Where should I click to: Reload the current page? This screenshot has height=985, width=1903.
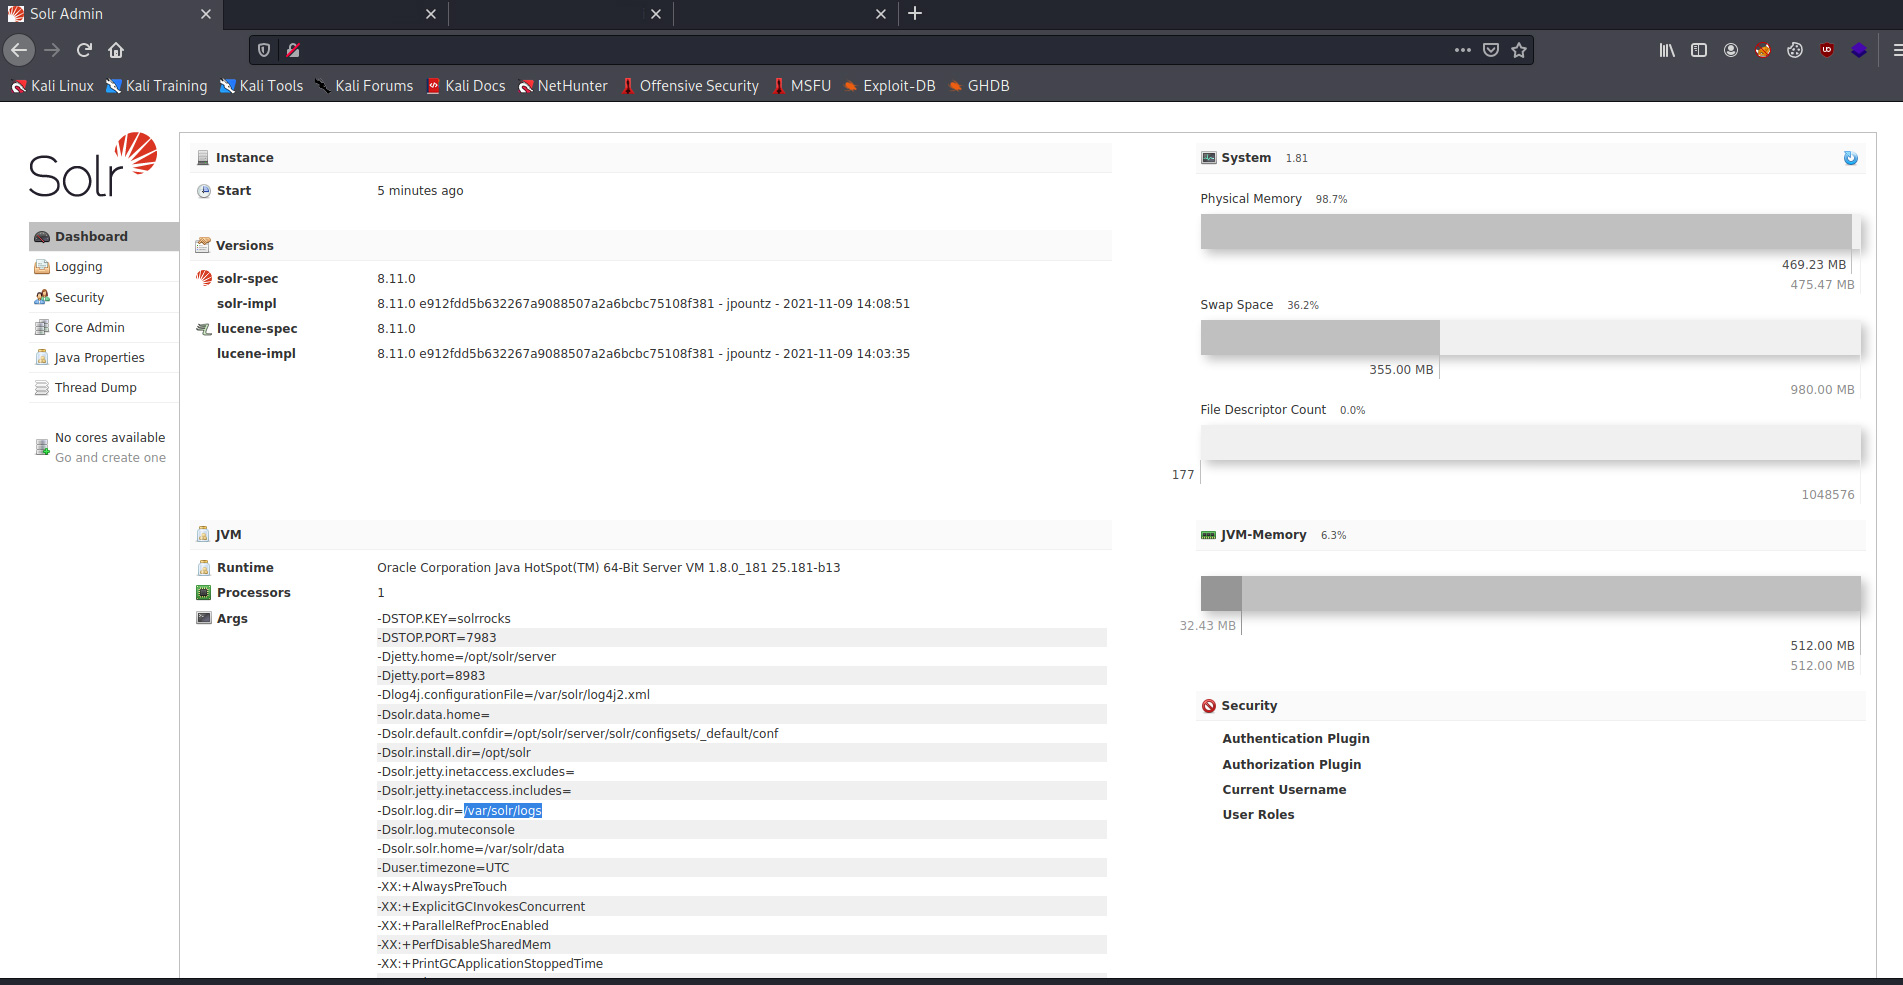(84, 50)
